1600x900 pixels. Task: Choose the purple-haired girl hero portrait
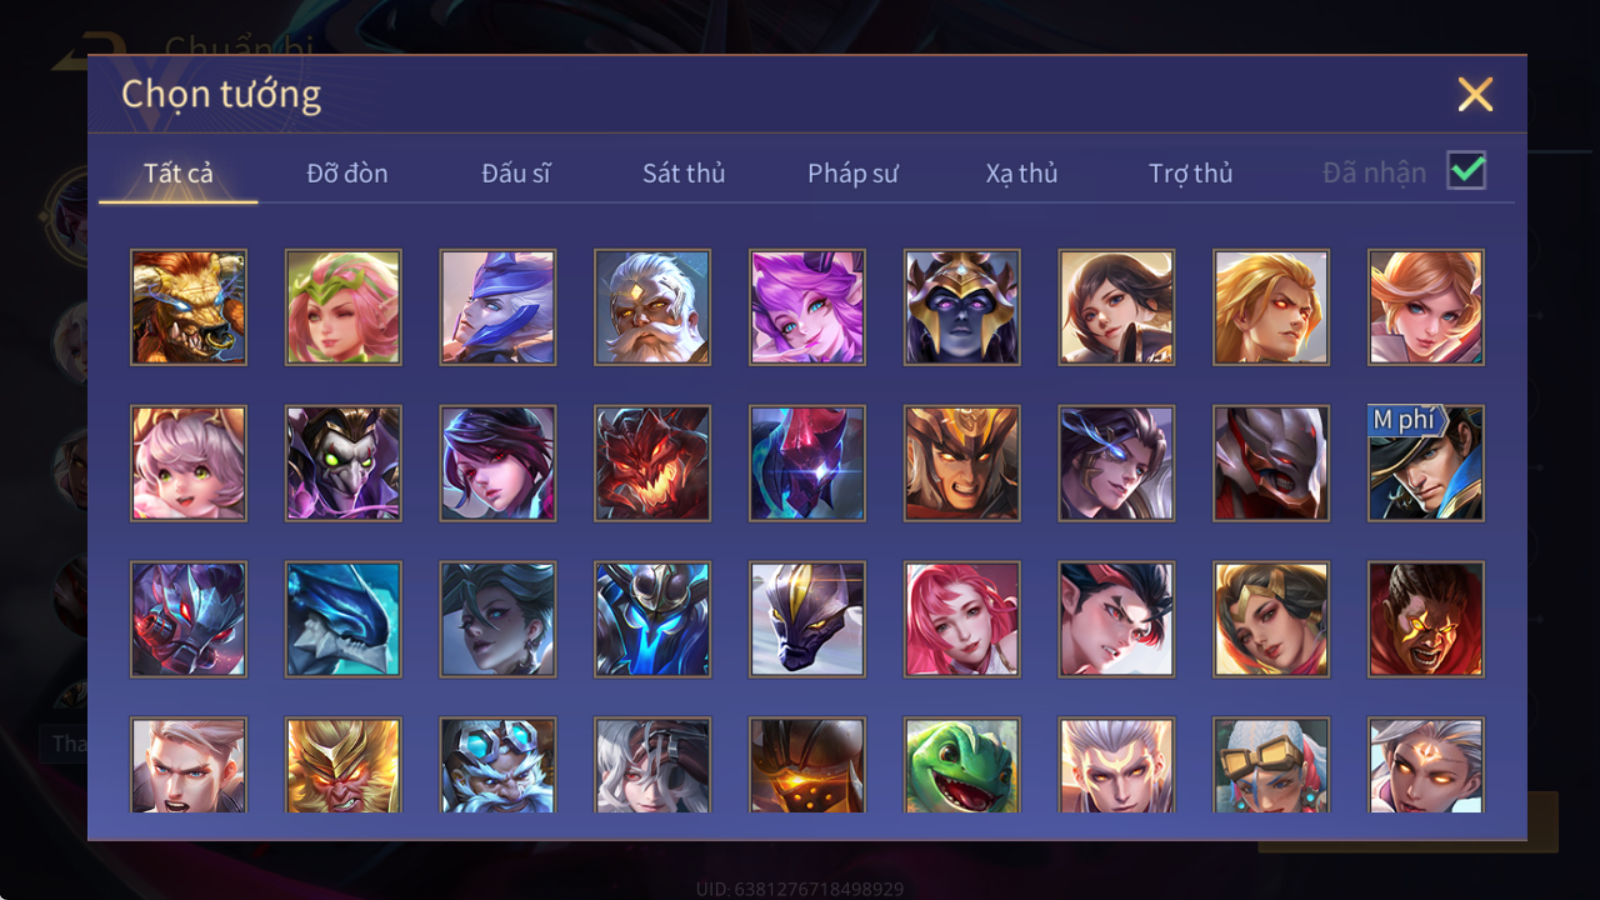(x=807, y=307)
